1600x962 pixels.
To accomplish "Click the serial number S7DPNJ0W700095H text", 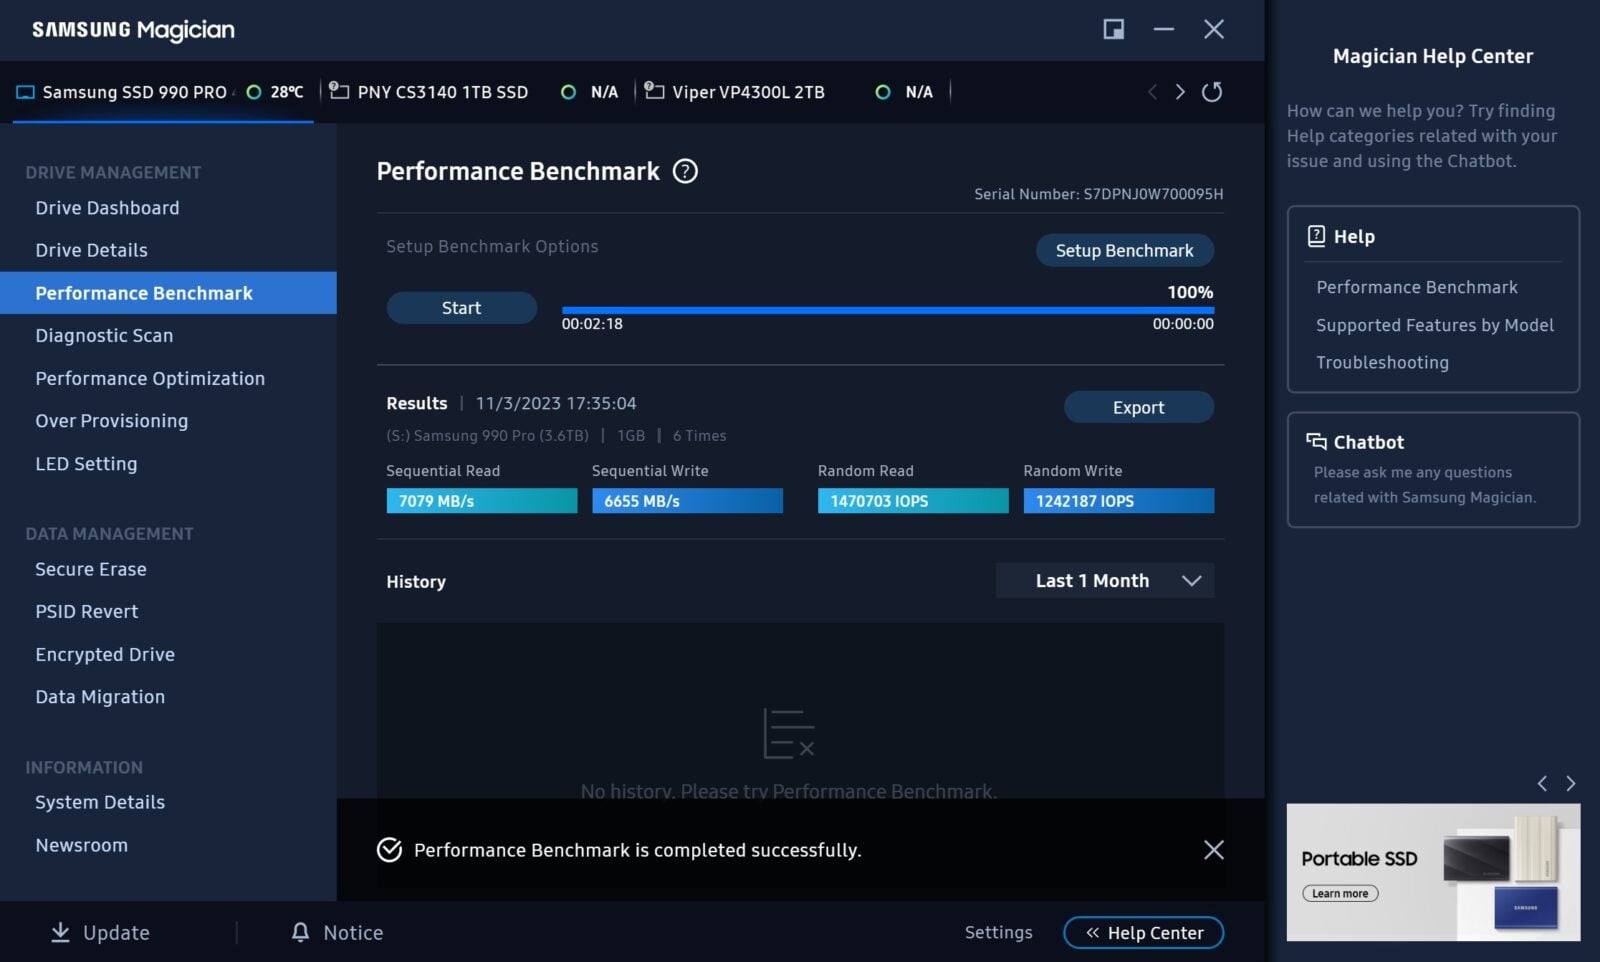I will 1153,194.
